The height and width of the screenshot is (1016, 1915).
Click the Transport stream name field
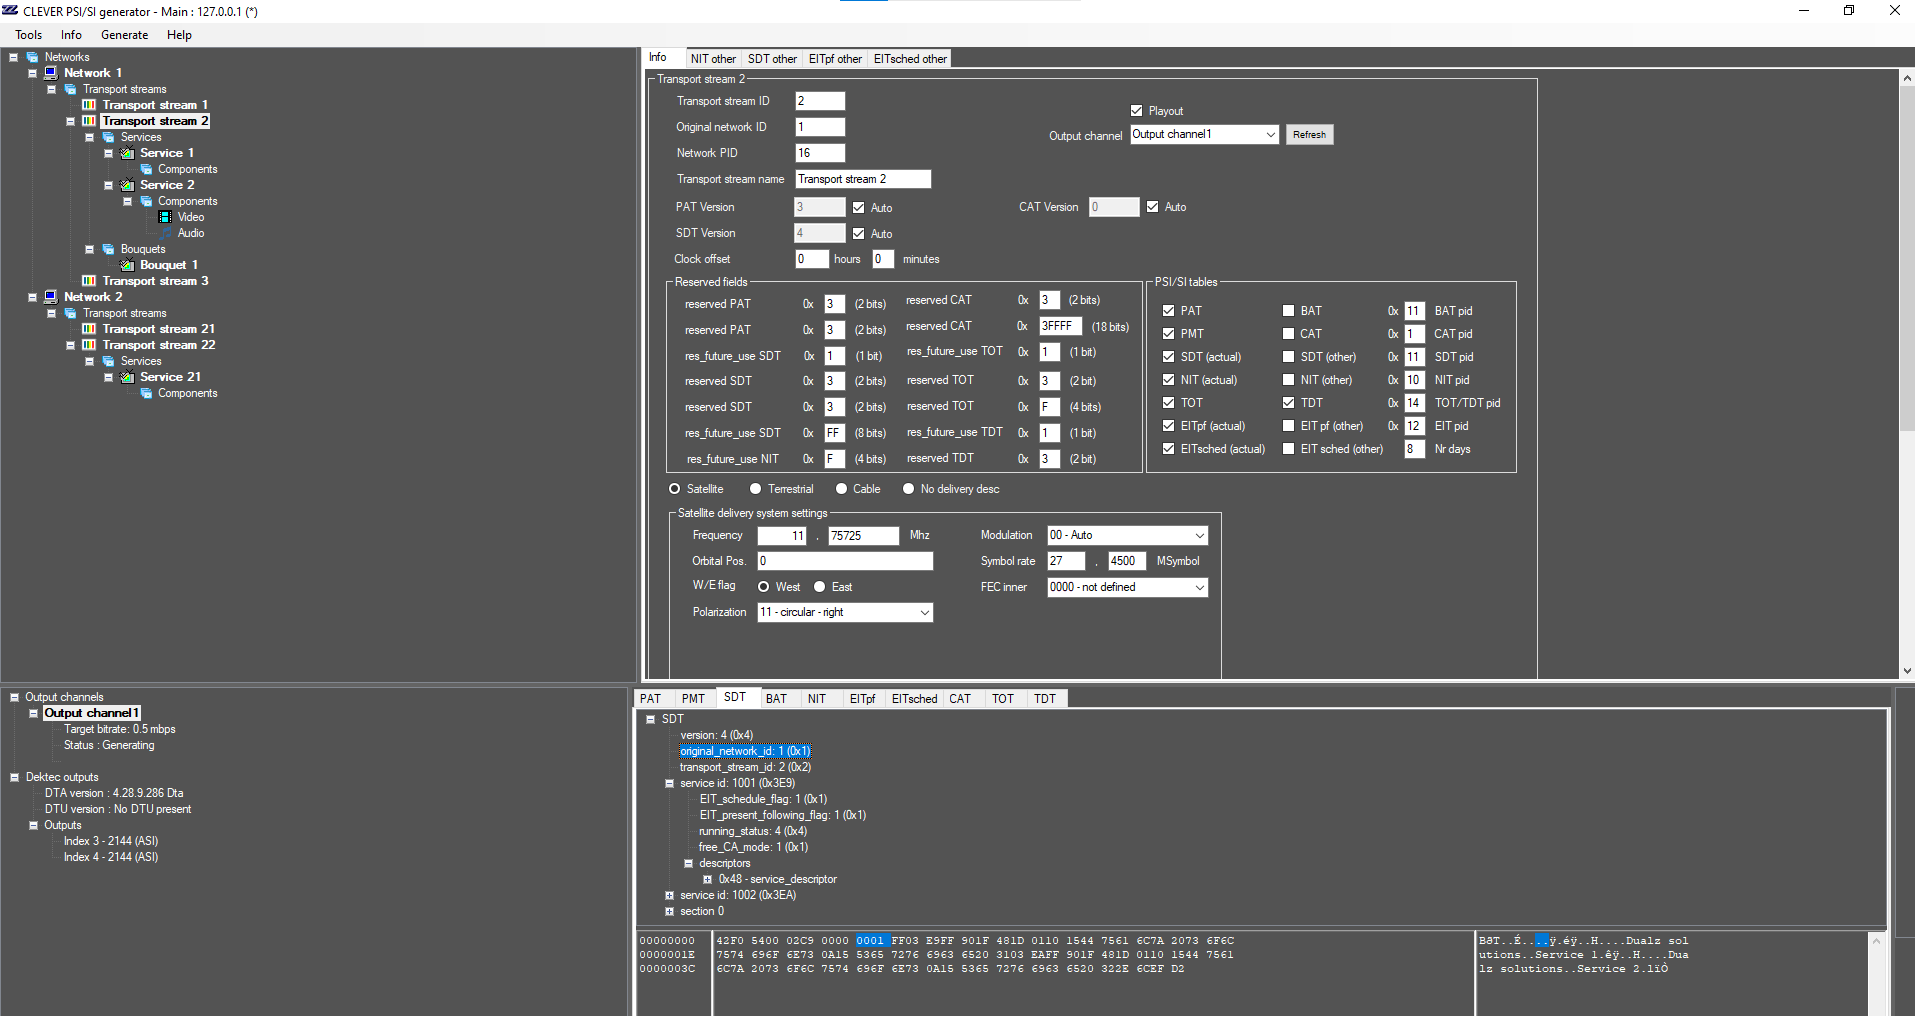pyautogui.click(x=863, y=179)
